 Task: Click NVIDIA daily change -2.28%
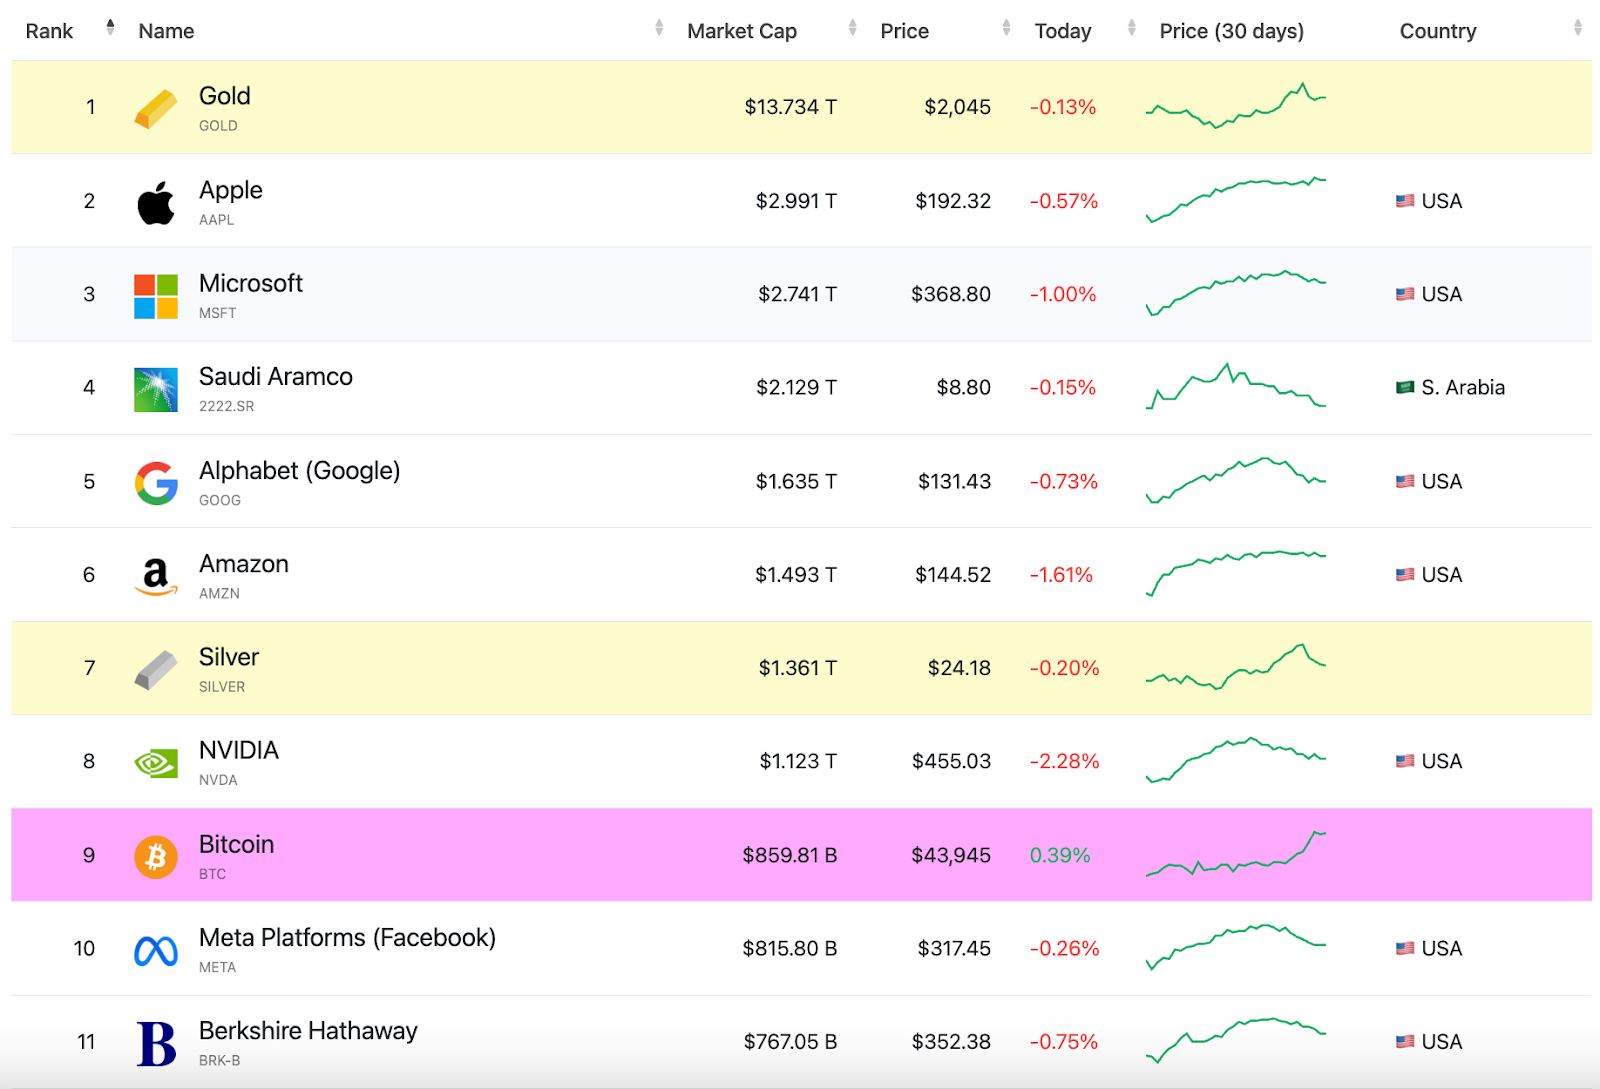coord(1065,761)
